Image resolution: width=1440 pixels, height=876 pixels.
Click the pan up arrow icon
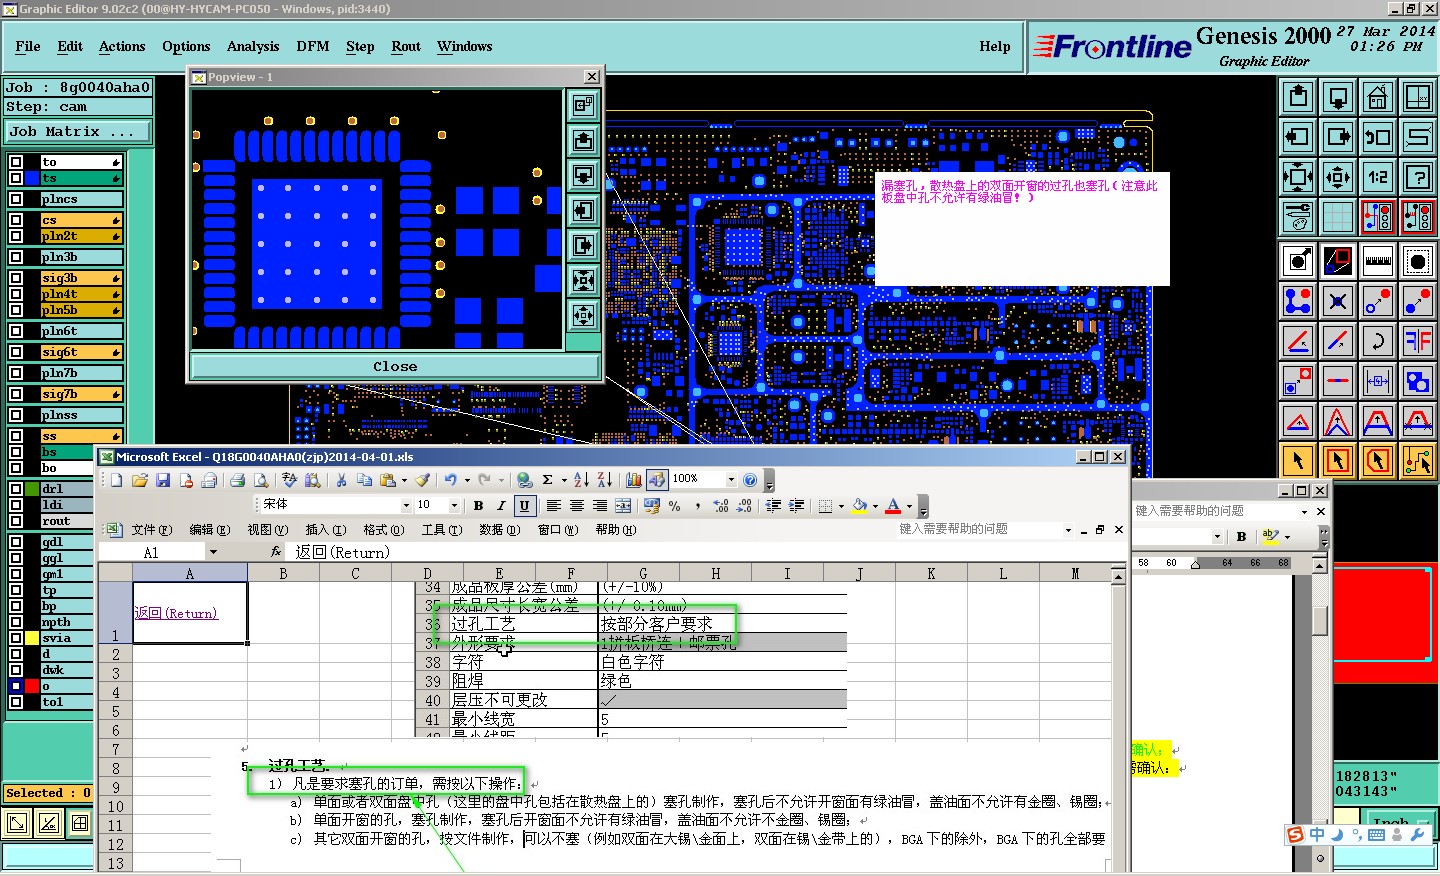click(x=1298, y=97)
